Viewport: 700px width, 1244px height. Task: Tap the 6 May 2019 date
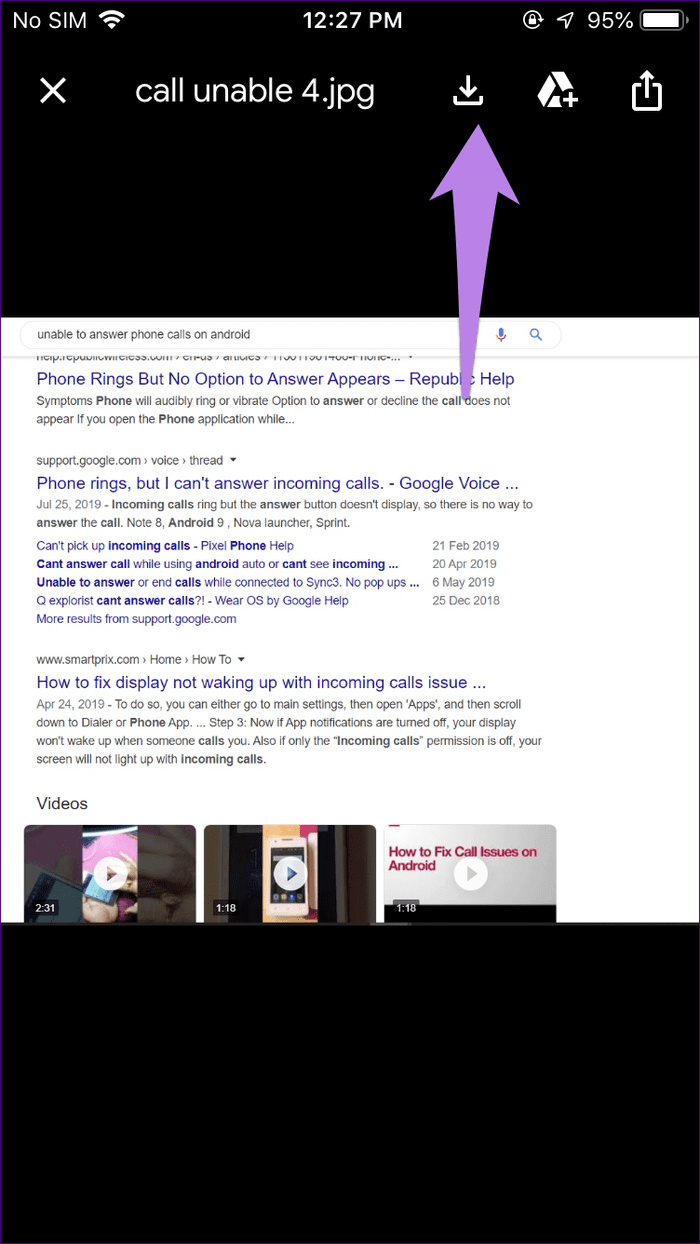pos(464,582)
